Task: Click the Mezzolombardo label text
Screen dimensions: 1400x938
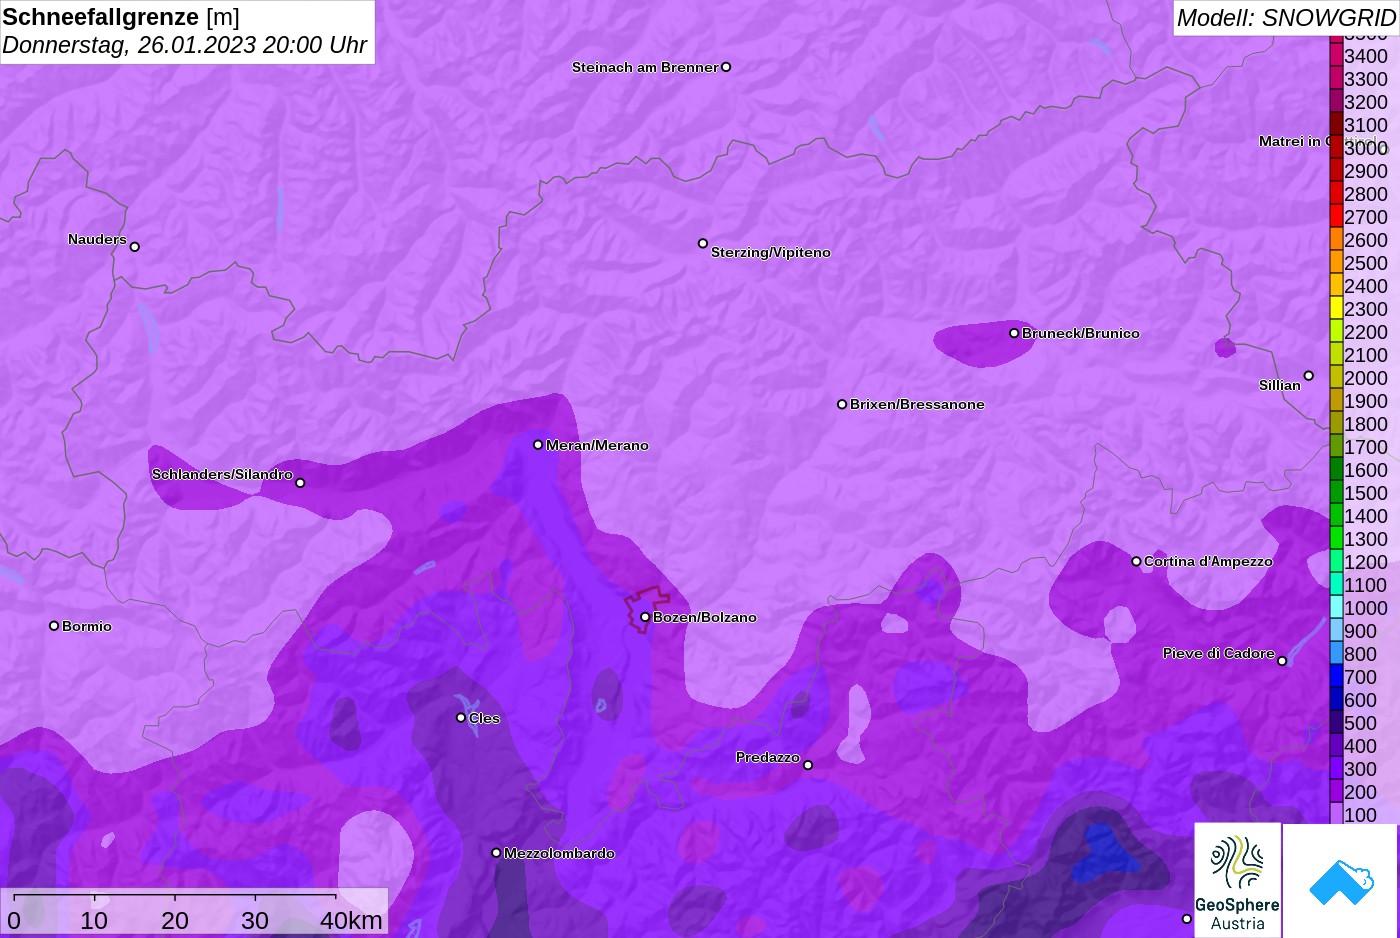Action: (559, 853)
